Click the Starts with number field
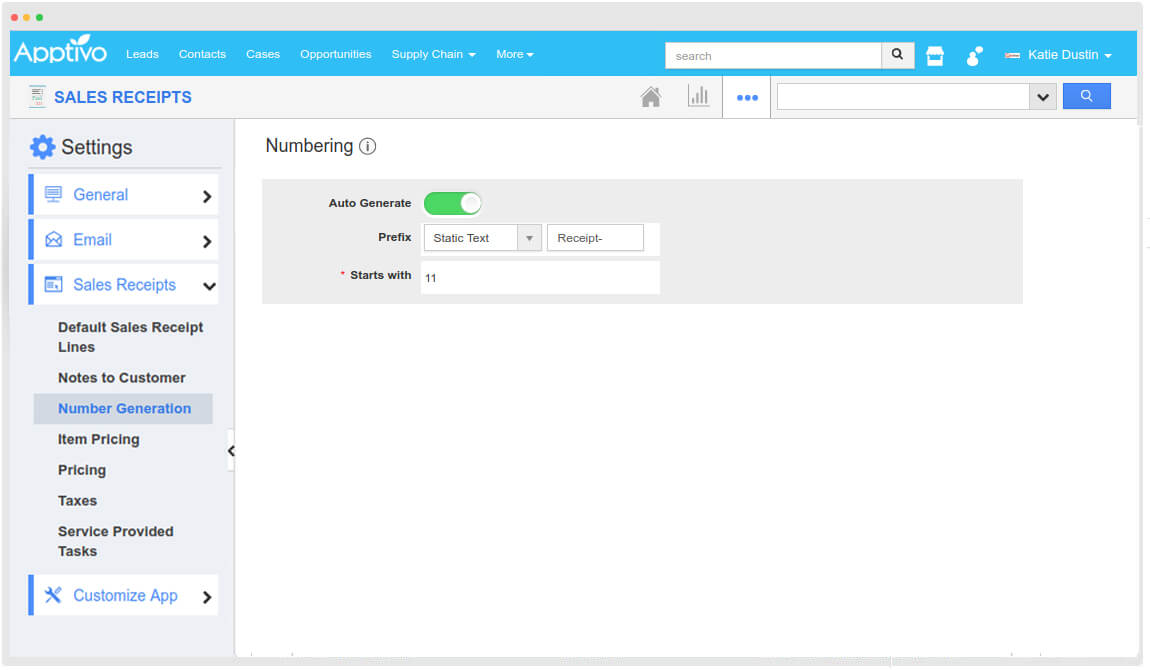The width and height of the screenshot is (1150, 670). (539, 278)
